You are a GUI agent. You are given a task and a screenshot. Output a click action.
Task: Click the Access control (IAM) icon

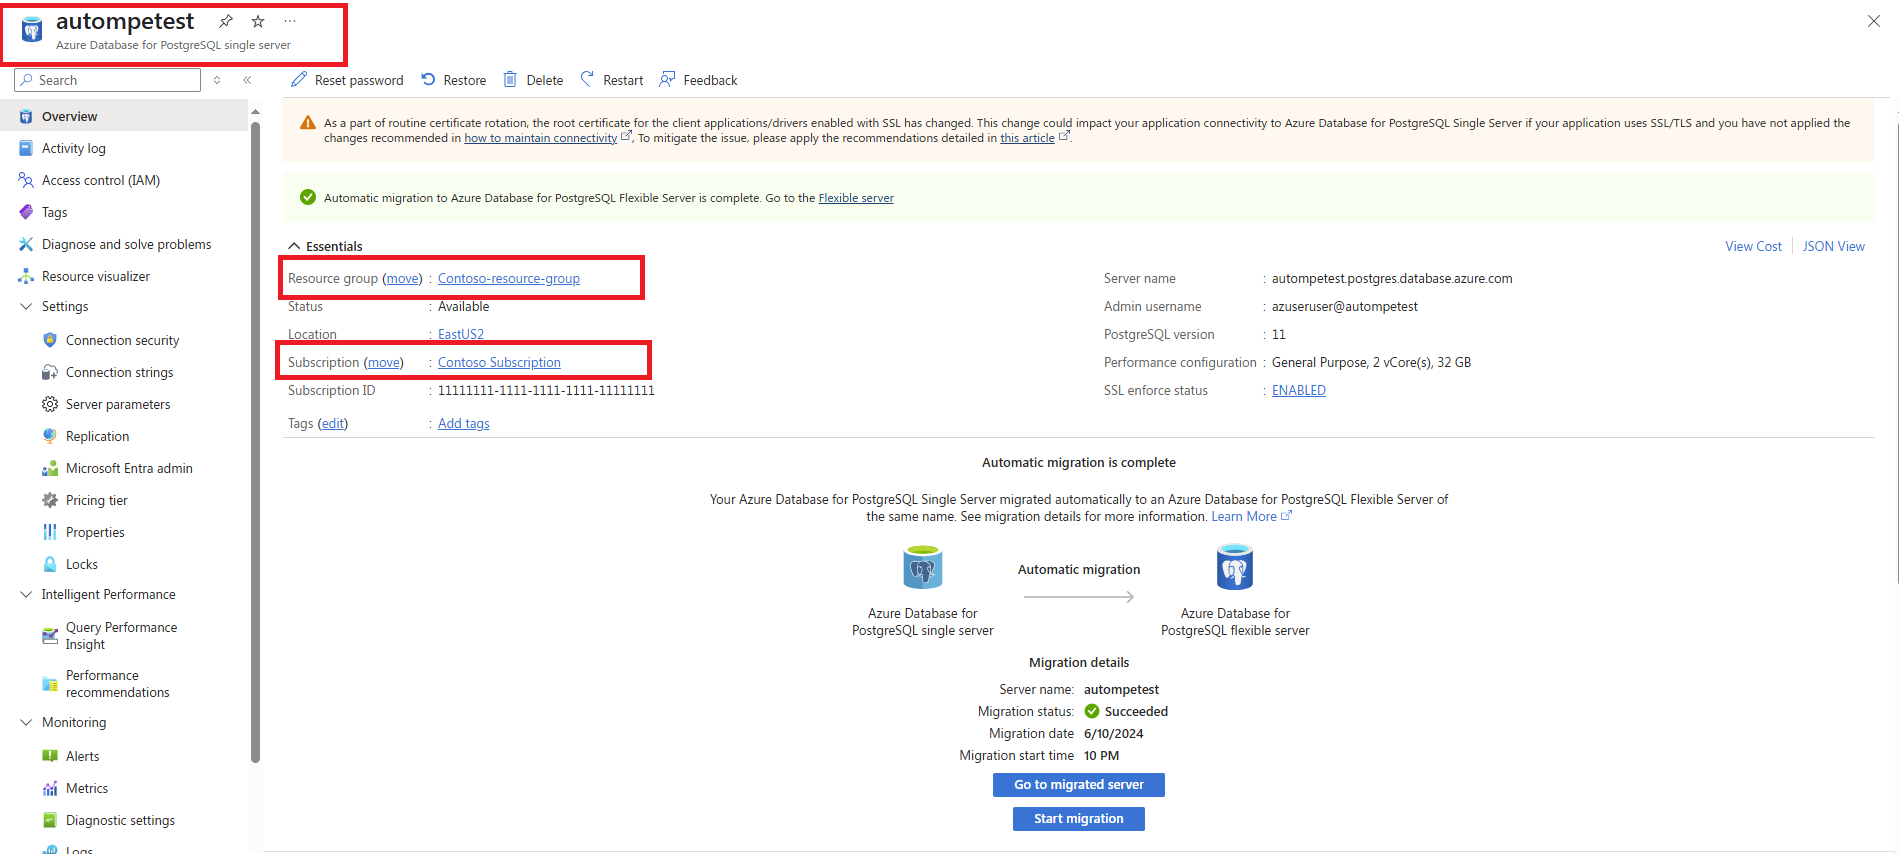click(26, 180)
